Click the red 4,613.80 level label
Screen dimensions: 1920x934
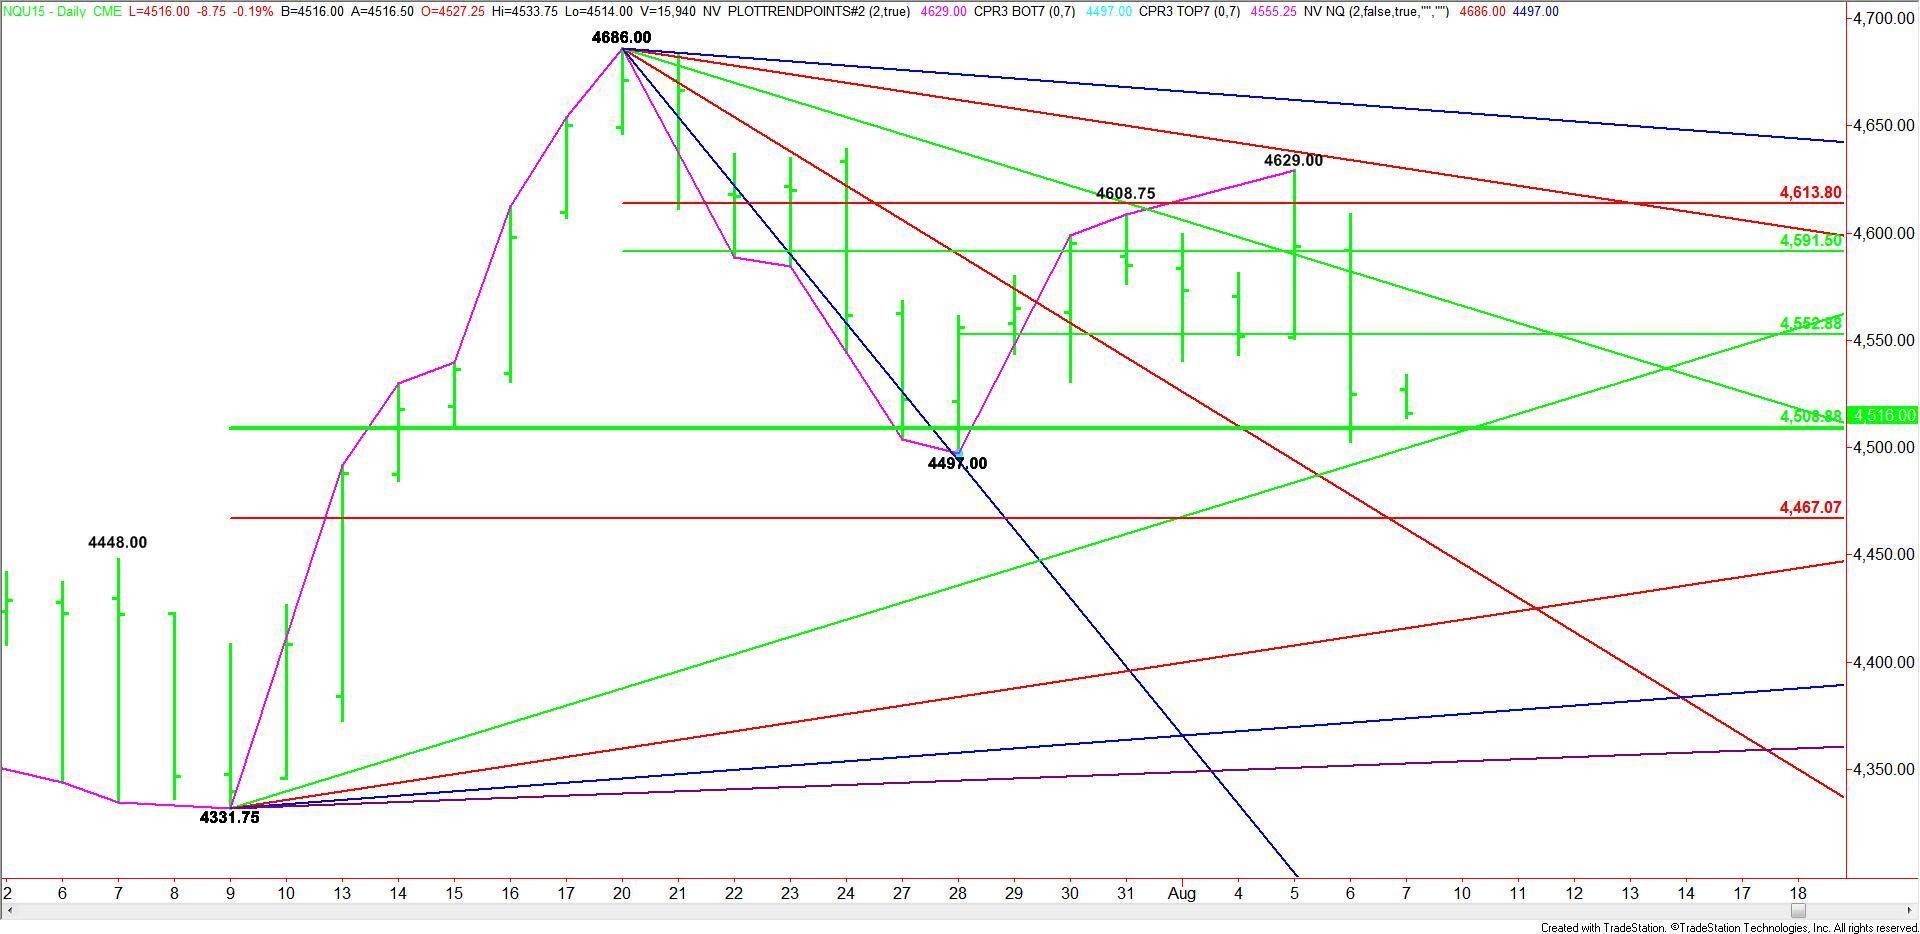(1810, 193)
